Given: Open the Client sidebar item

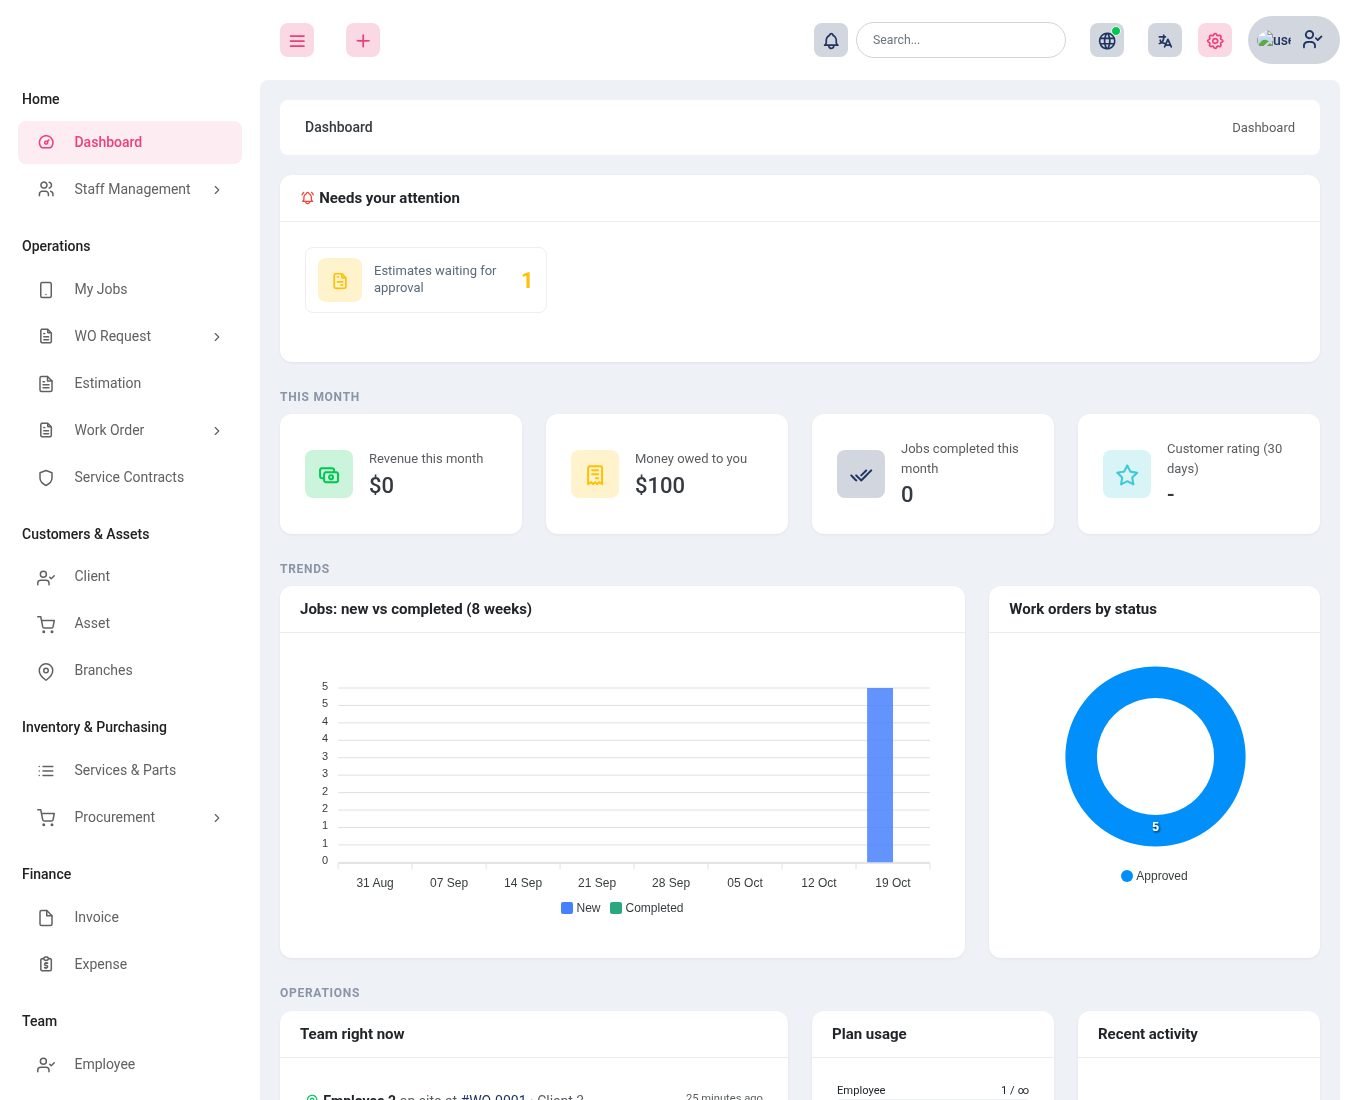Looking at the screenshot, I should (130, 576).
